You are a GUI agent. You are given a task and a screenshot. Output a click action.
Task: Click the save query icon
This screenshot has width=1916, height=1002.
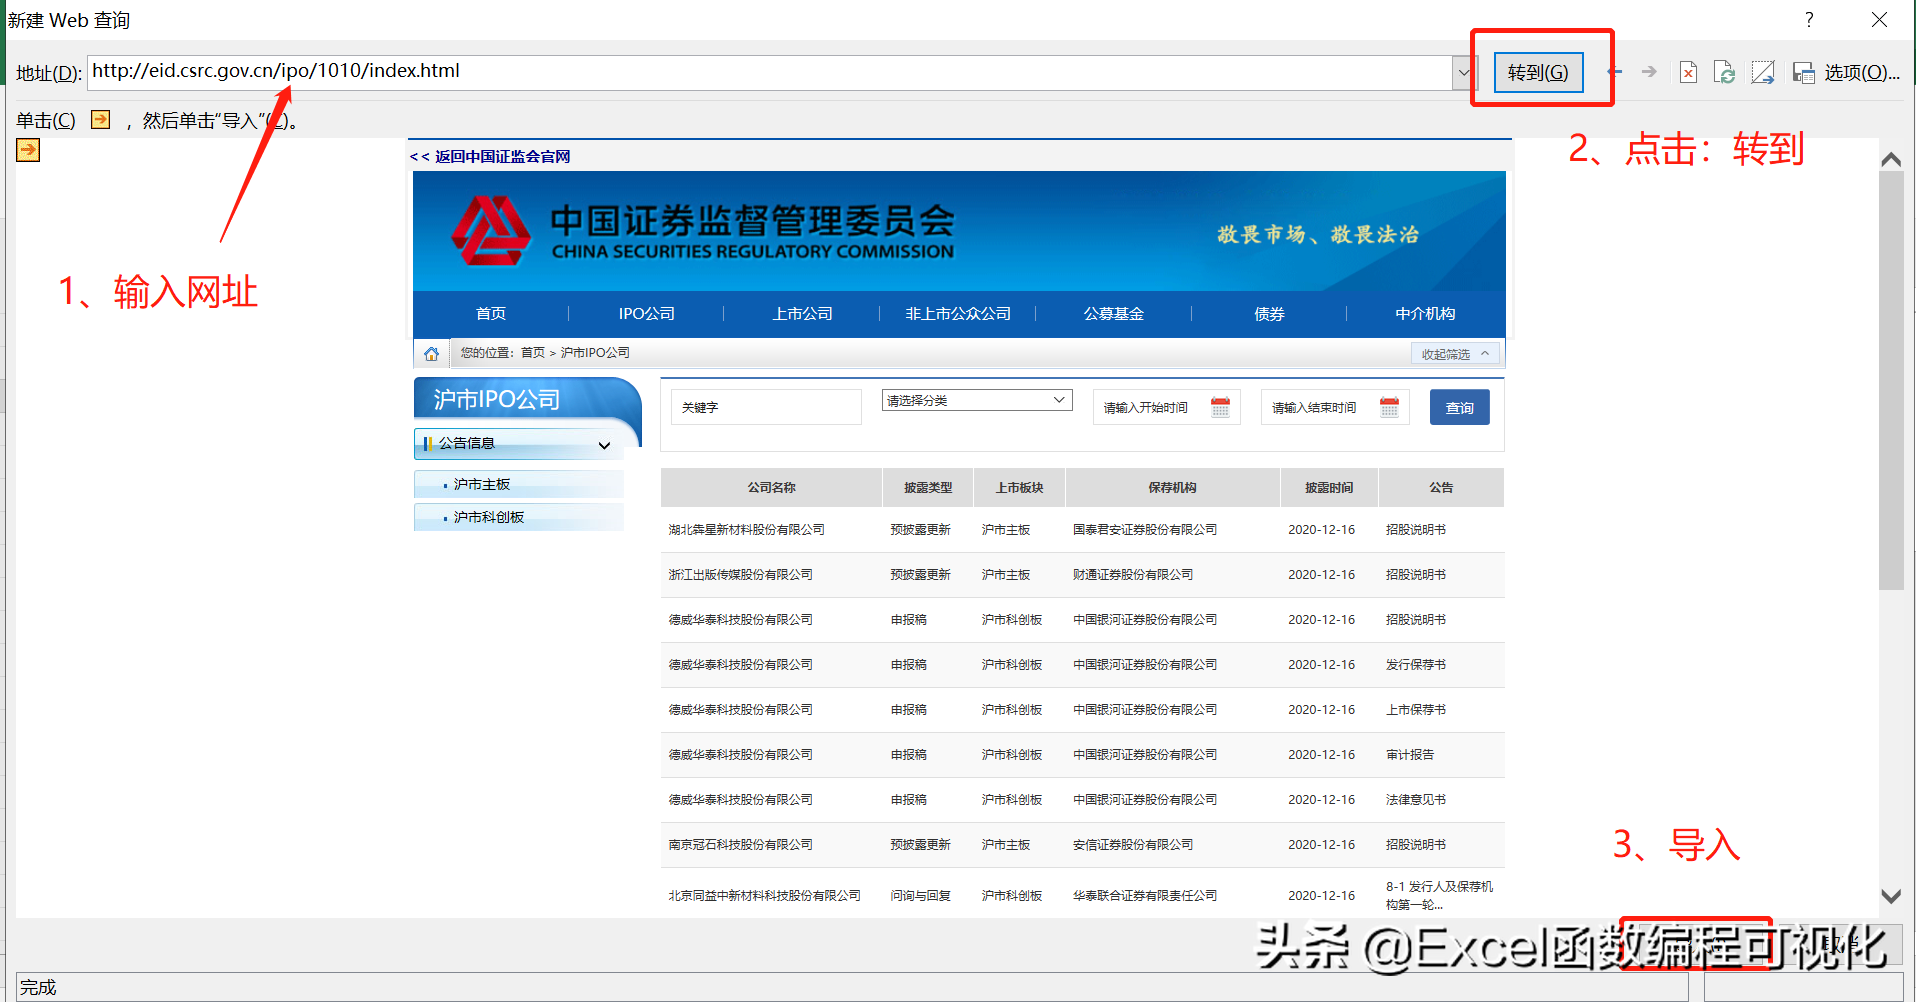click(1803, 72)
